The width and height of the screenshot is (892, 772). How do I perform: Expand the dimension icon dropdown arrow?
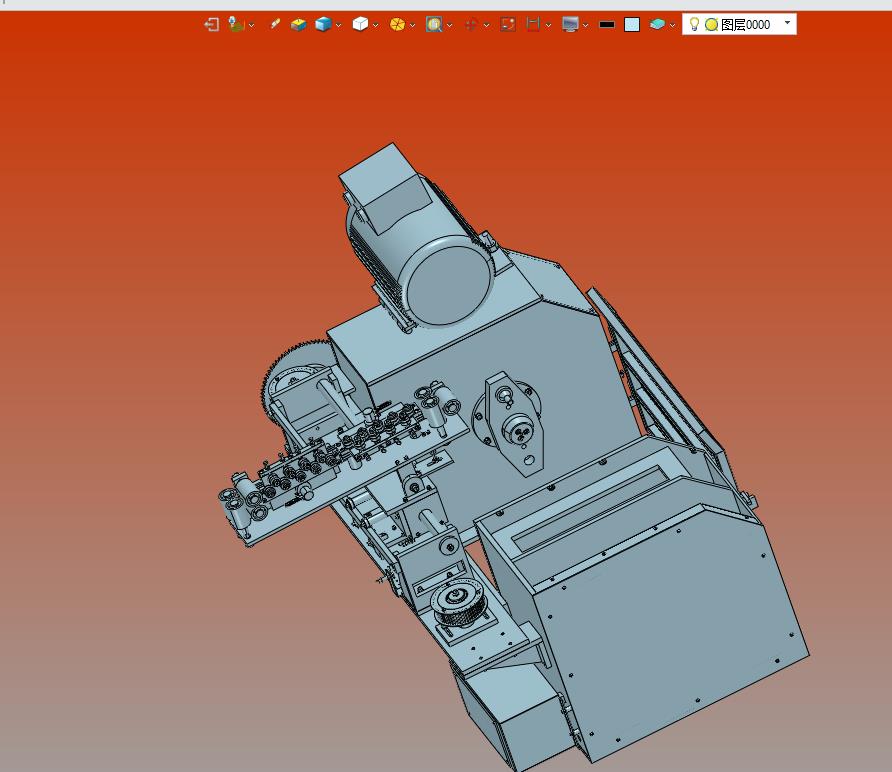point(548,25)
